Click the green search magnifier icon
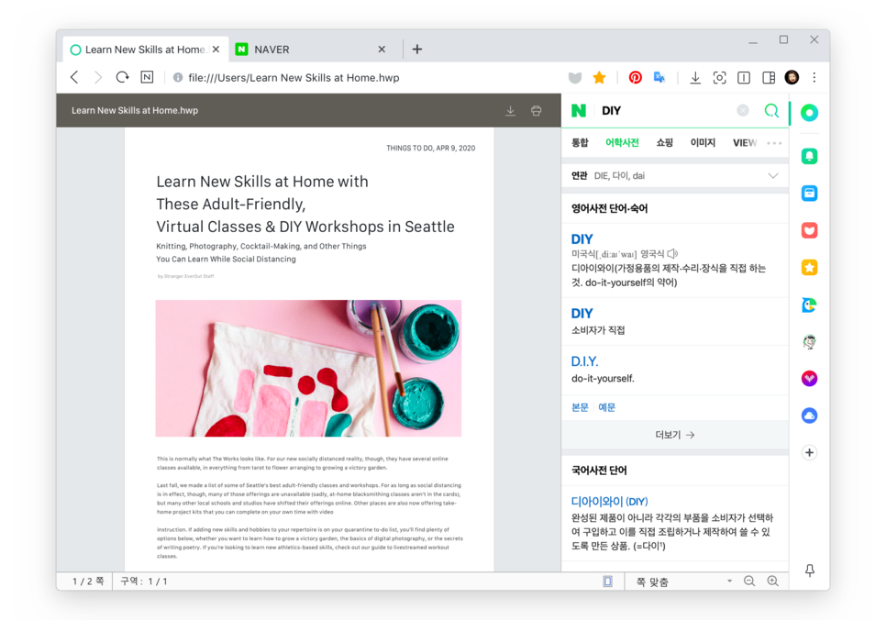This screenshot has width=886, height=621. (771, 111)
